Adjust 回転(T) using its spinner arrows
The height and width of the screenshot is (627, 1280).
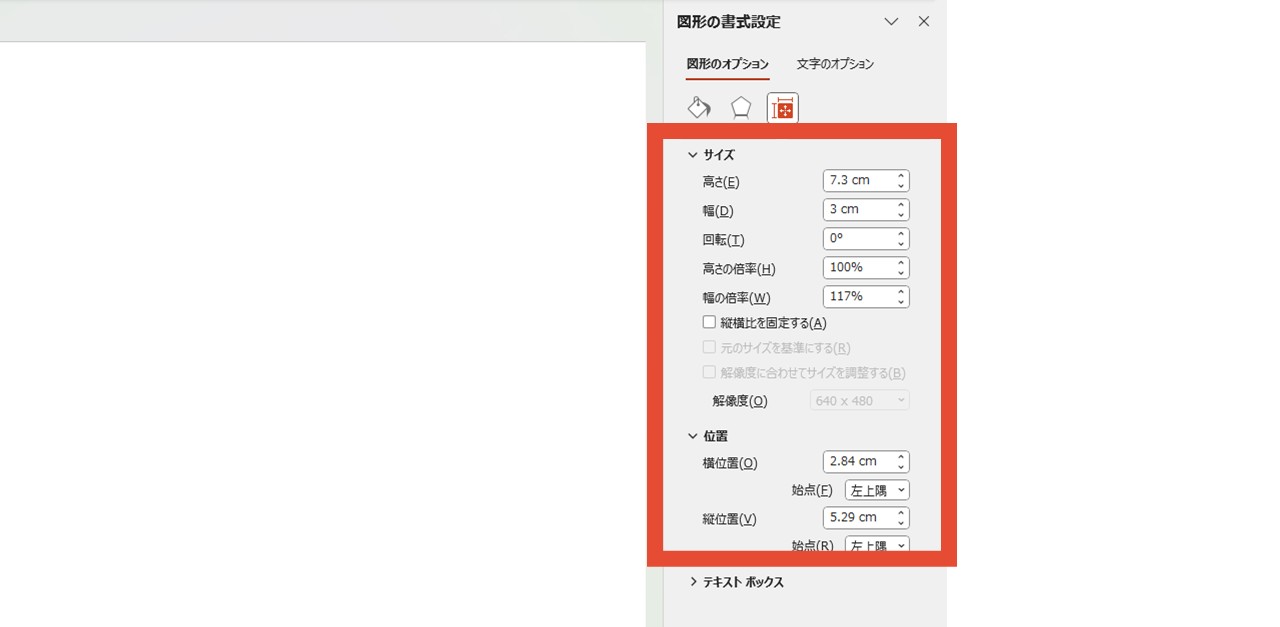click(x=901, y=239)
